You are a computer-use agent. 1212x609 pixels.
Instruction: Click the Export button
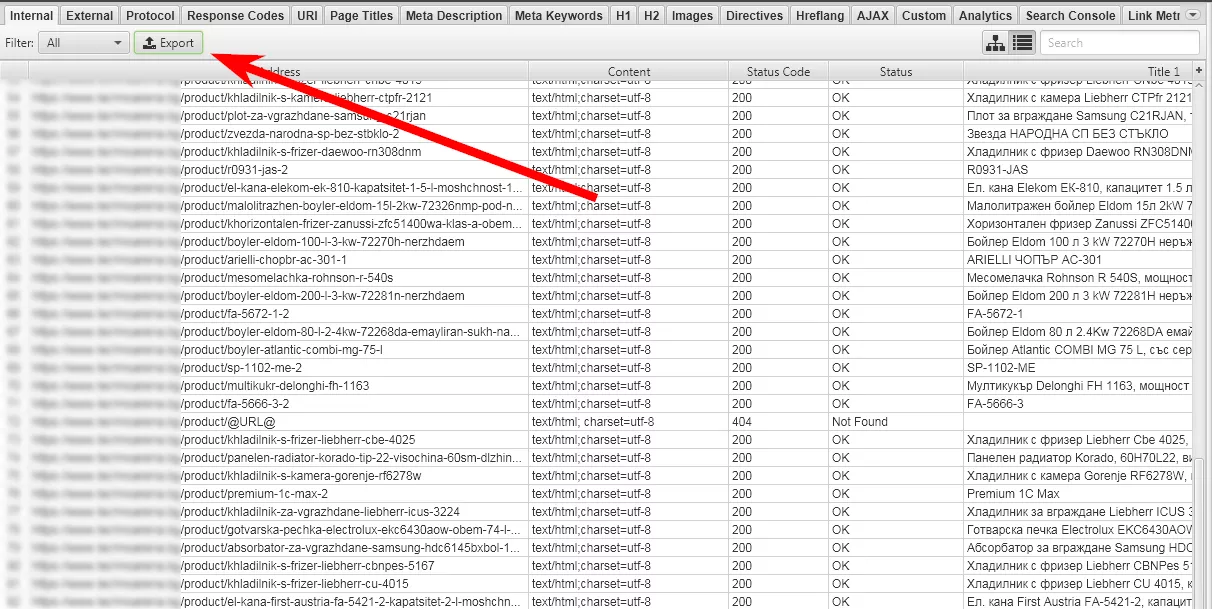(x=168, y=43)
